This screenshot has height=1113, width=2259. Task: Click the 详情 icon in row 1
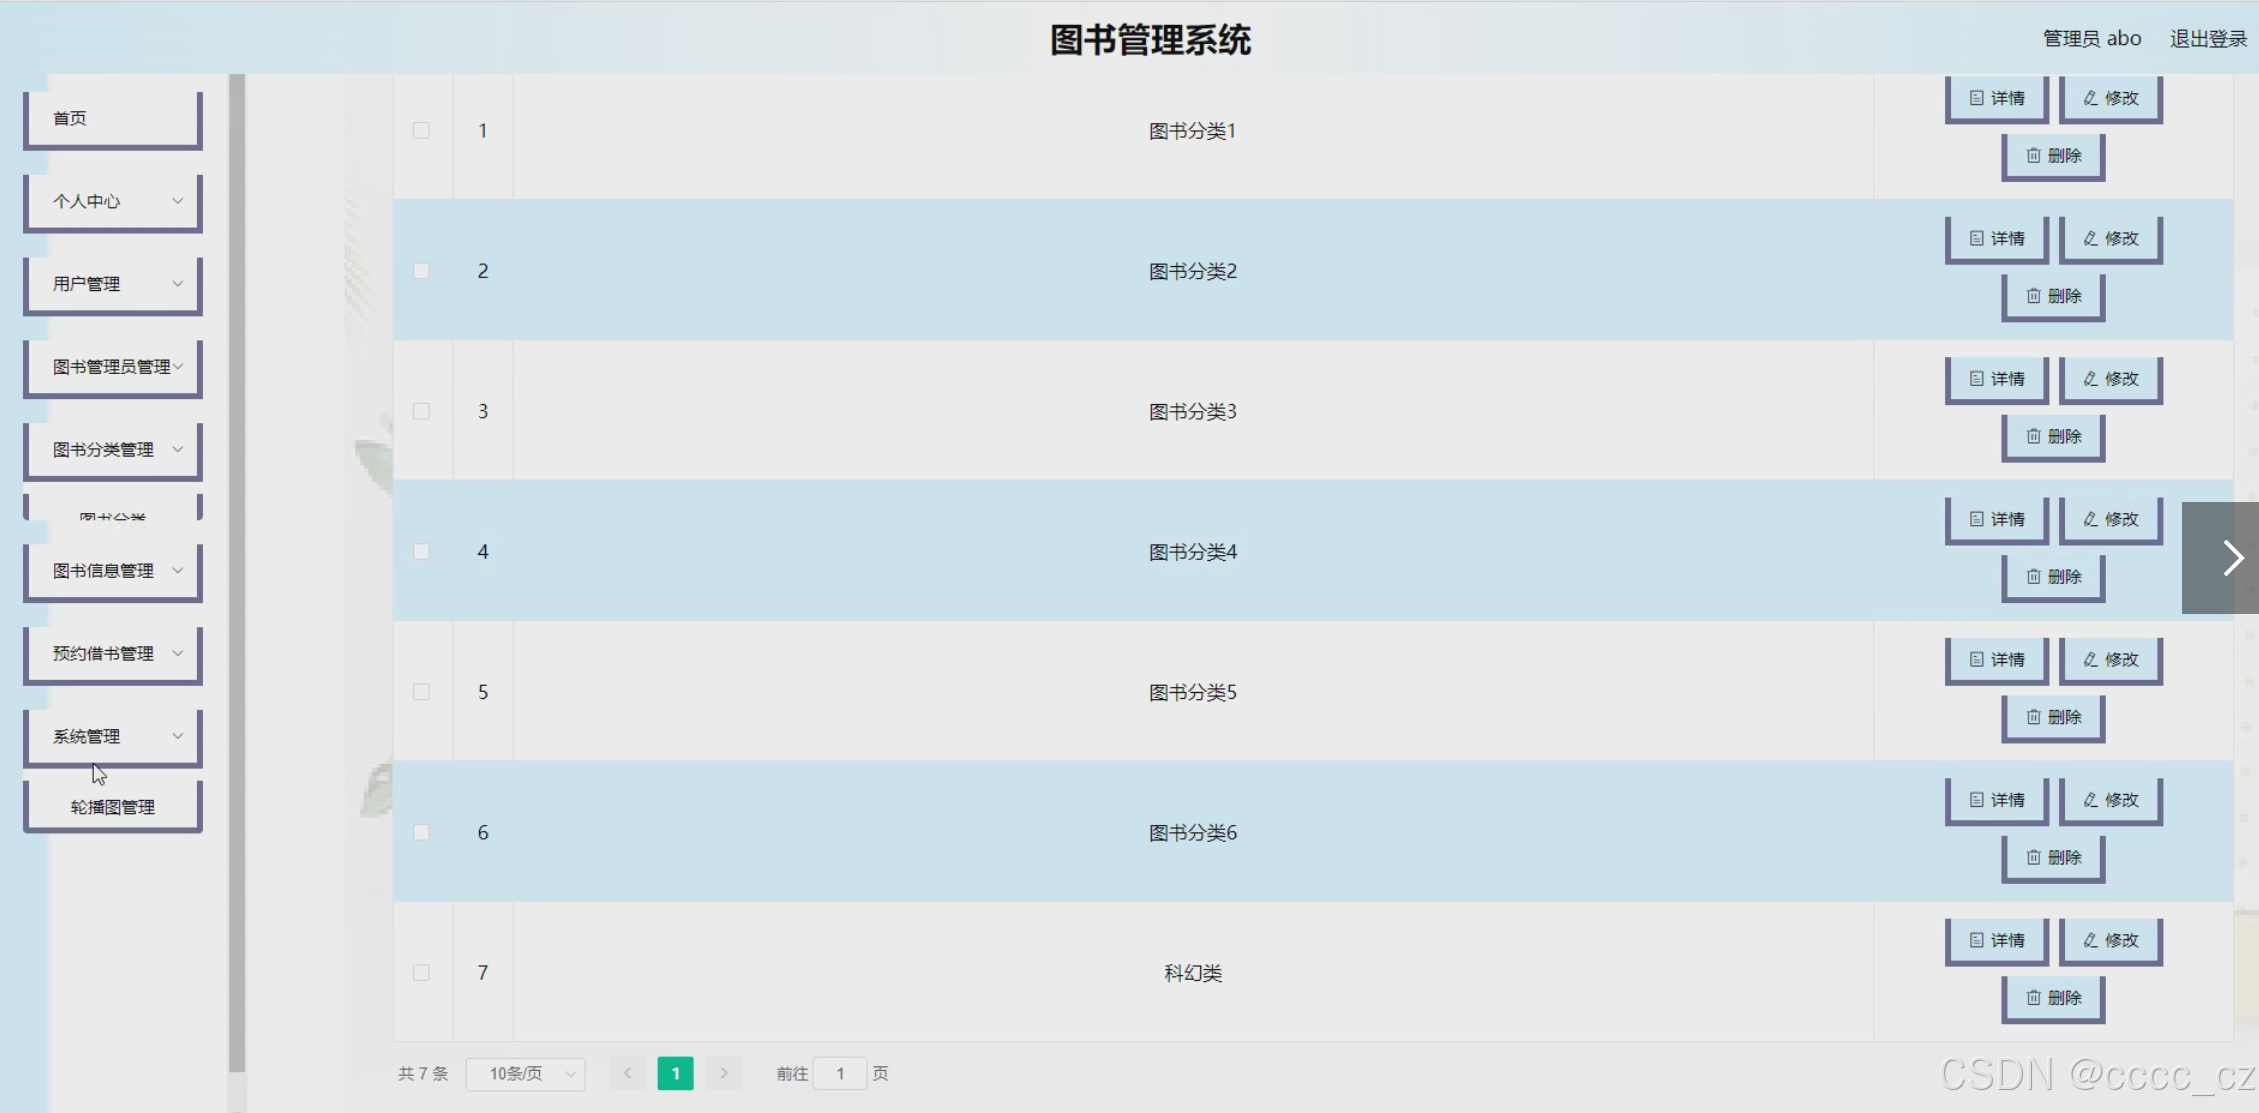[x=1976, y=98]
